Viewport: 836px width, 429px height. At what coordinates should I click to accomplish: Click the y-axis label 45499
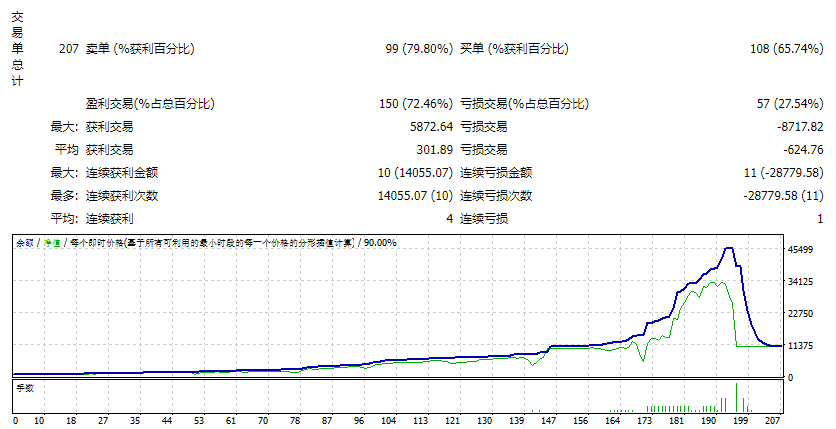point(800,249)
